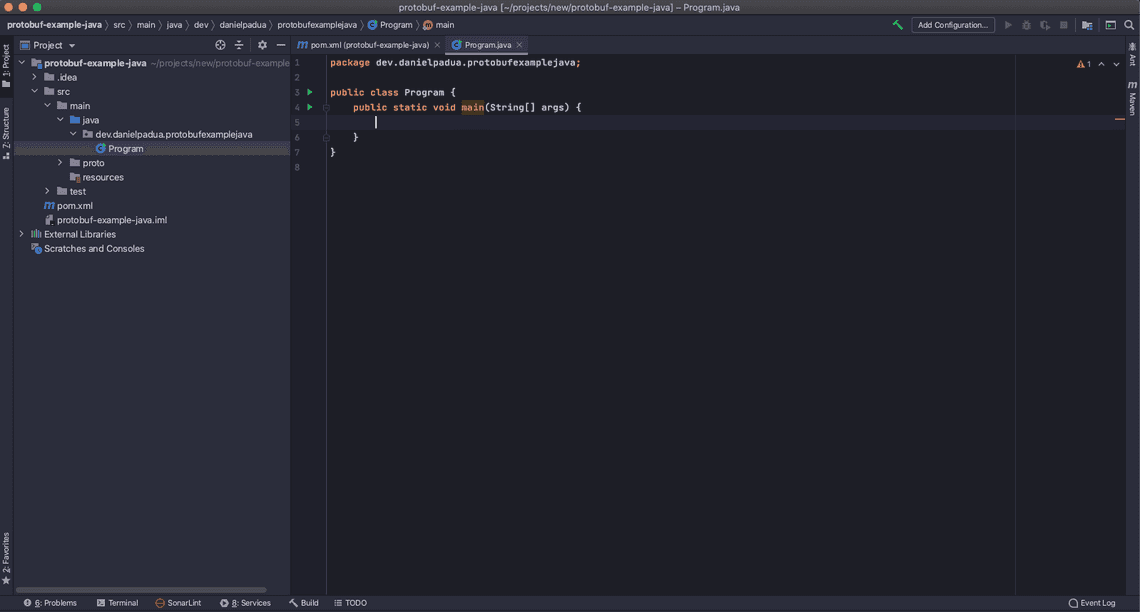This screenshot has width=1140, height=612.
Task: Open the Terminal tab at bottom
Action: (117, 603)
